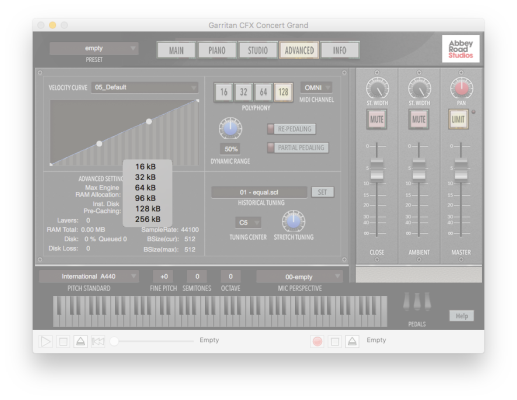
Task: Set polyphony to 32
Action: [x=244, y=92]
